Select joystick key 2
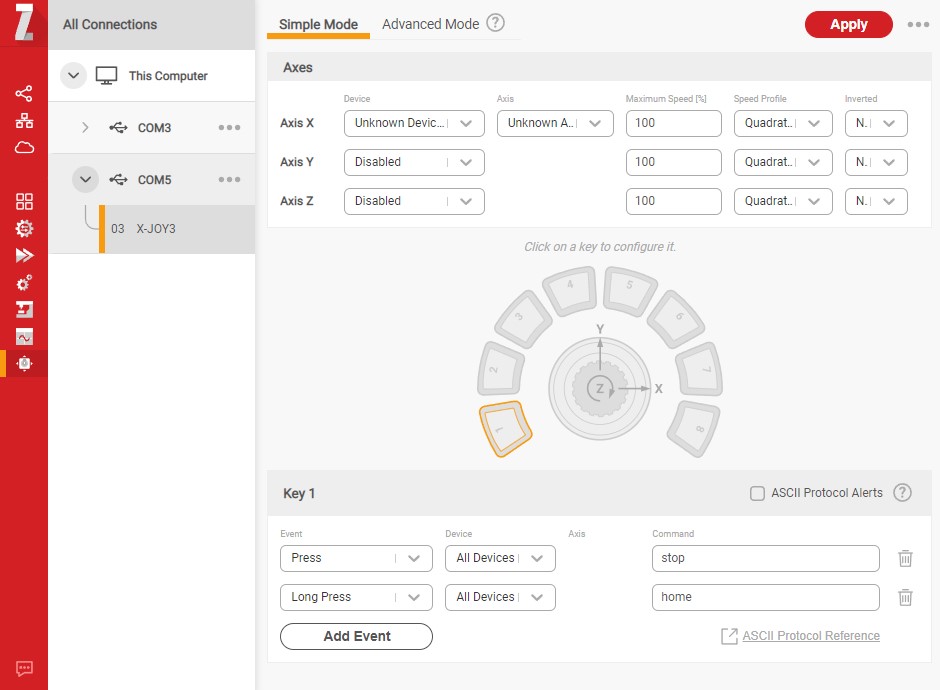This screenshot has height=690, width=940. [501, 369]
